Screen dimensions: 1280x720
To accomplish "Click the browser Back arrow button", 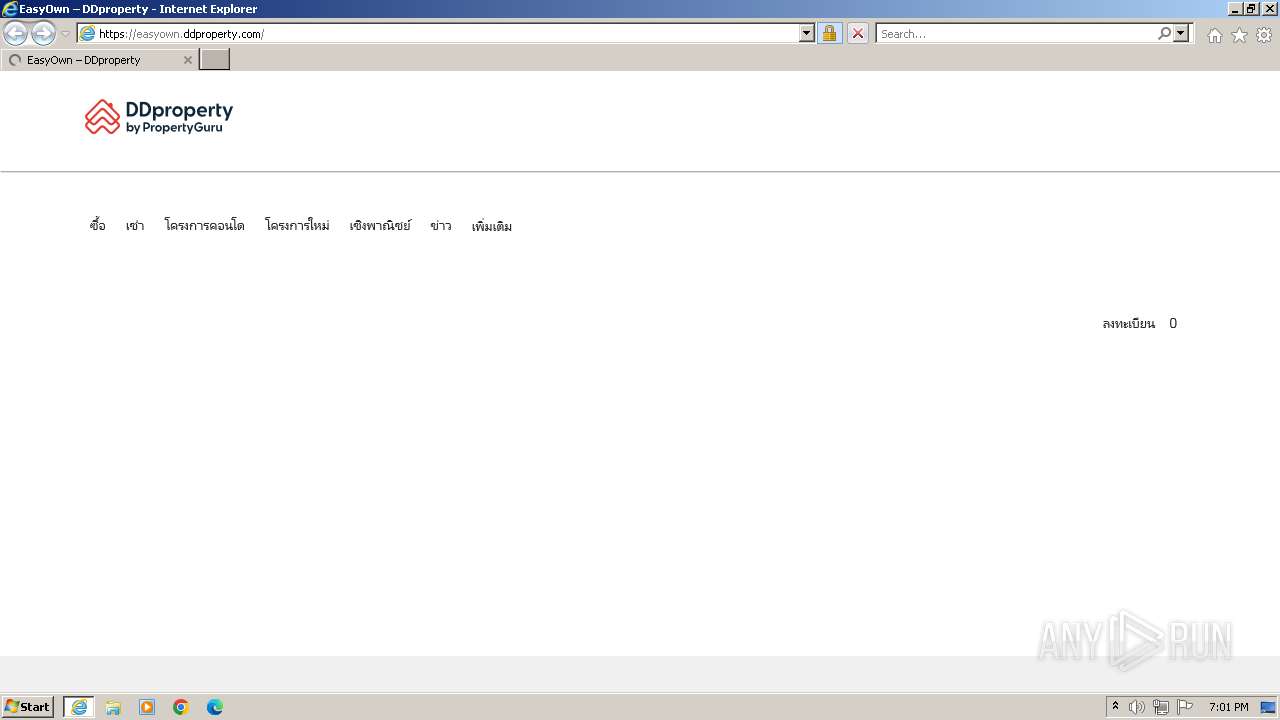I will click(16, 33).
